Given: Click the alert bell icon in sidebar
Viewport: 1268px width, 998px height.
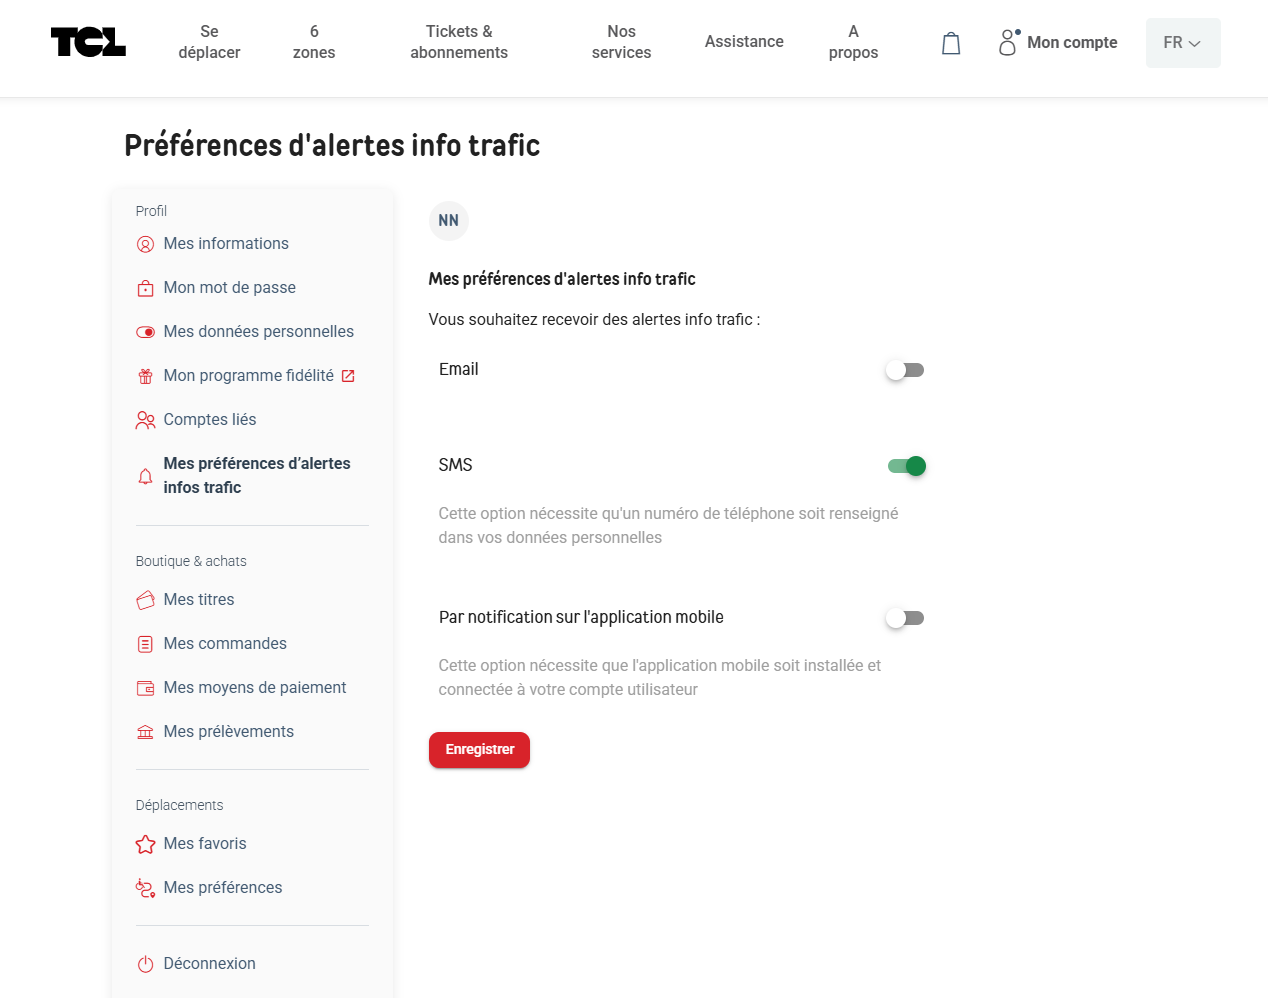Looking at the screenshot, I should [145, 476].
